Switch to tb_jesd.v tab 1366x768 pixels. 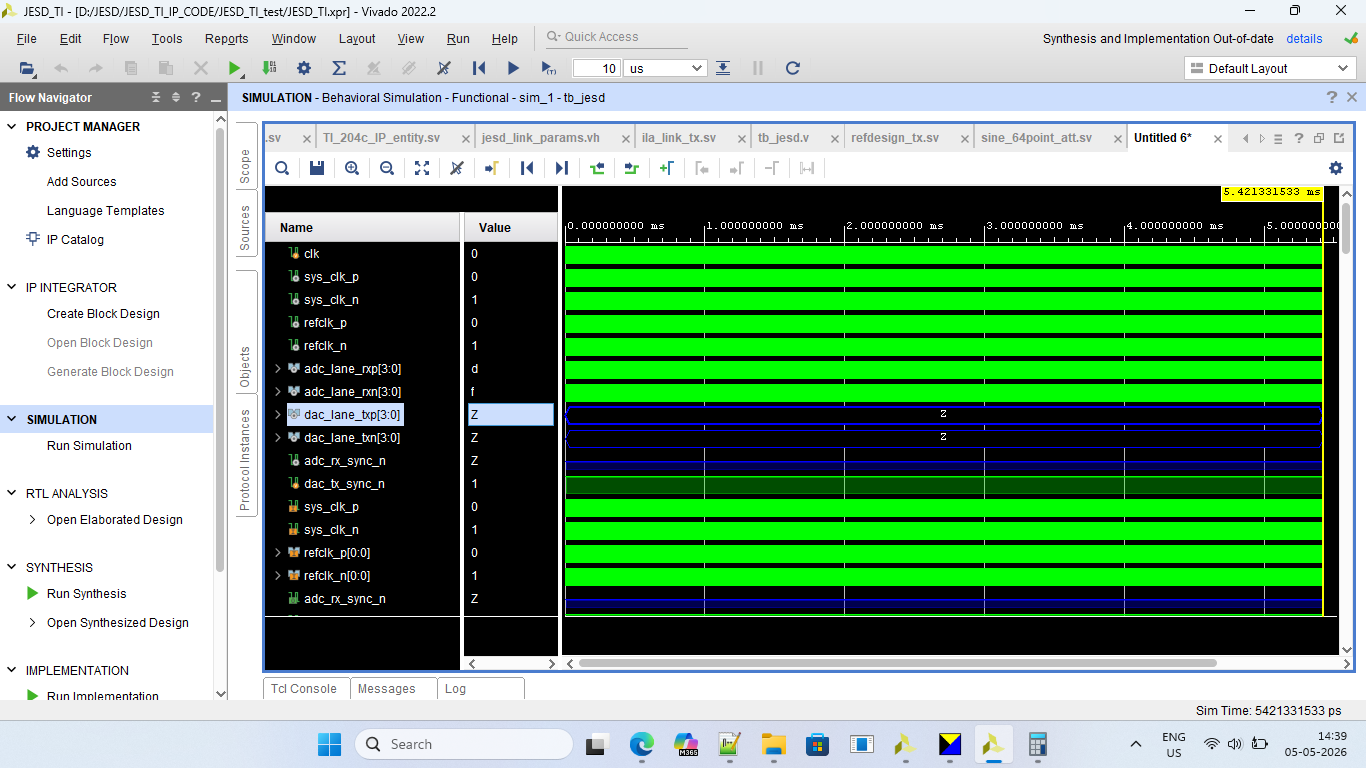(783, 138)
